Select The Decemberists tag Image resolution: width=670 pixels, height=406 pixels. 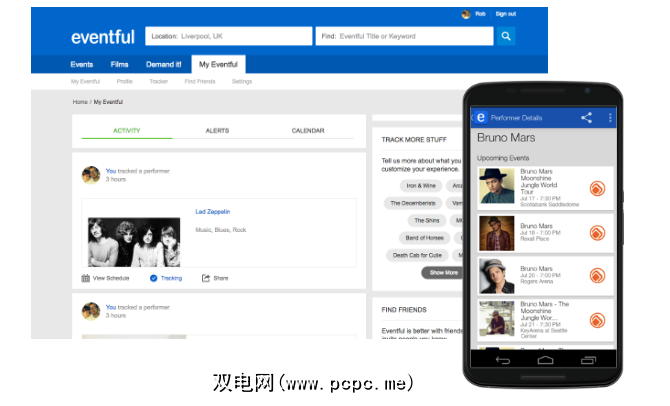click(413, 203)
